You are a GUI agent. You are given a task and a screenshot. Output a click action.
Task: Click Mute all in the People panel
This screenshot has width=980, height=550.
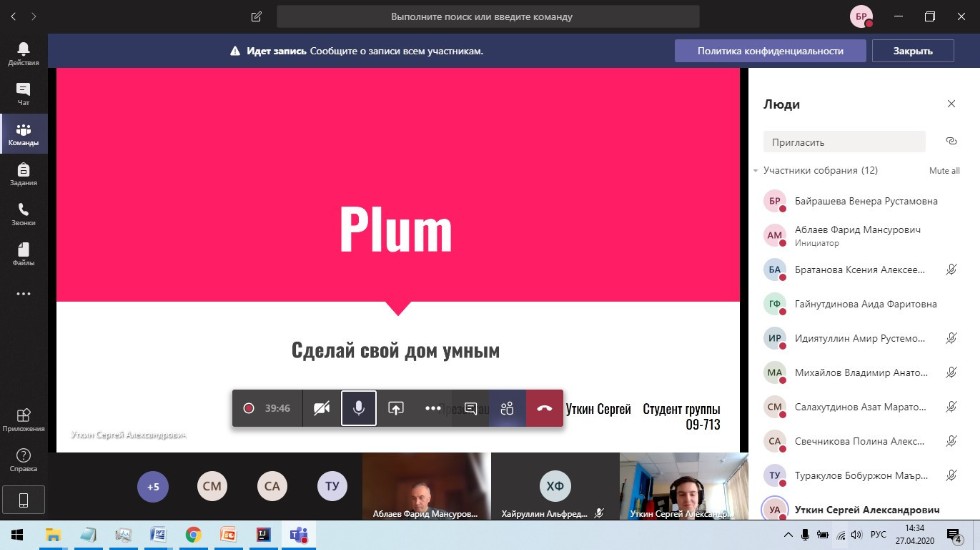[x=943, y=171]
